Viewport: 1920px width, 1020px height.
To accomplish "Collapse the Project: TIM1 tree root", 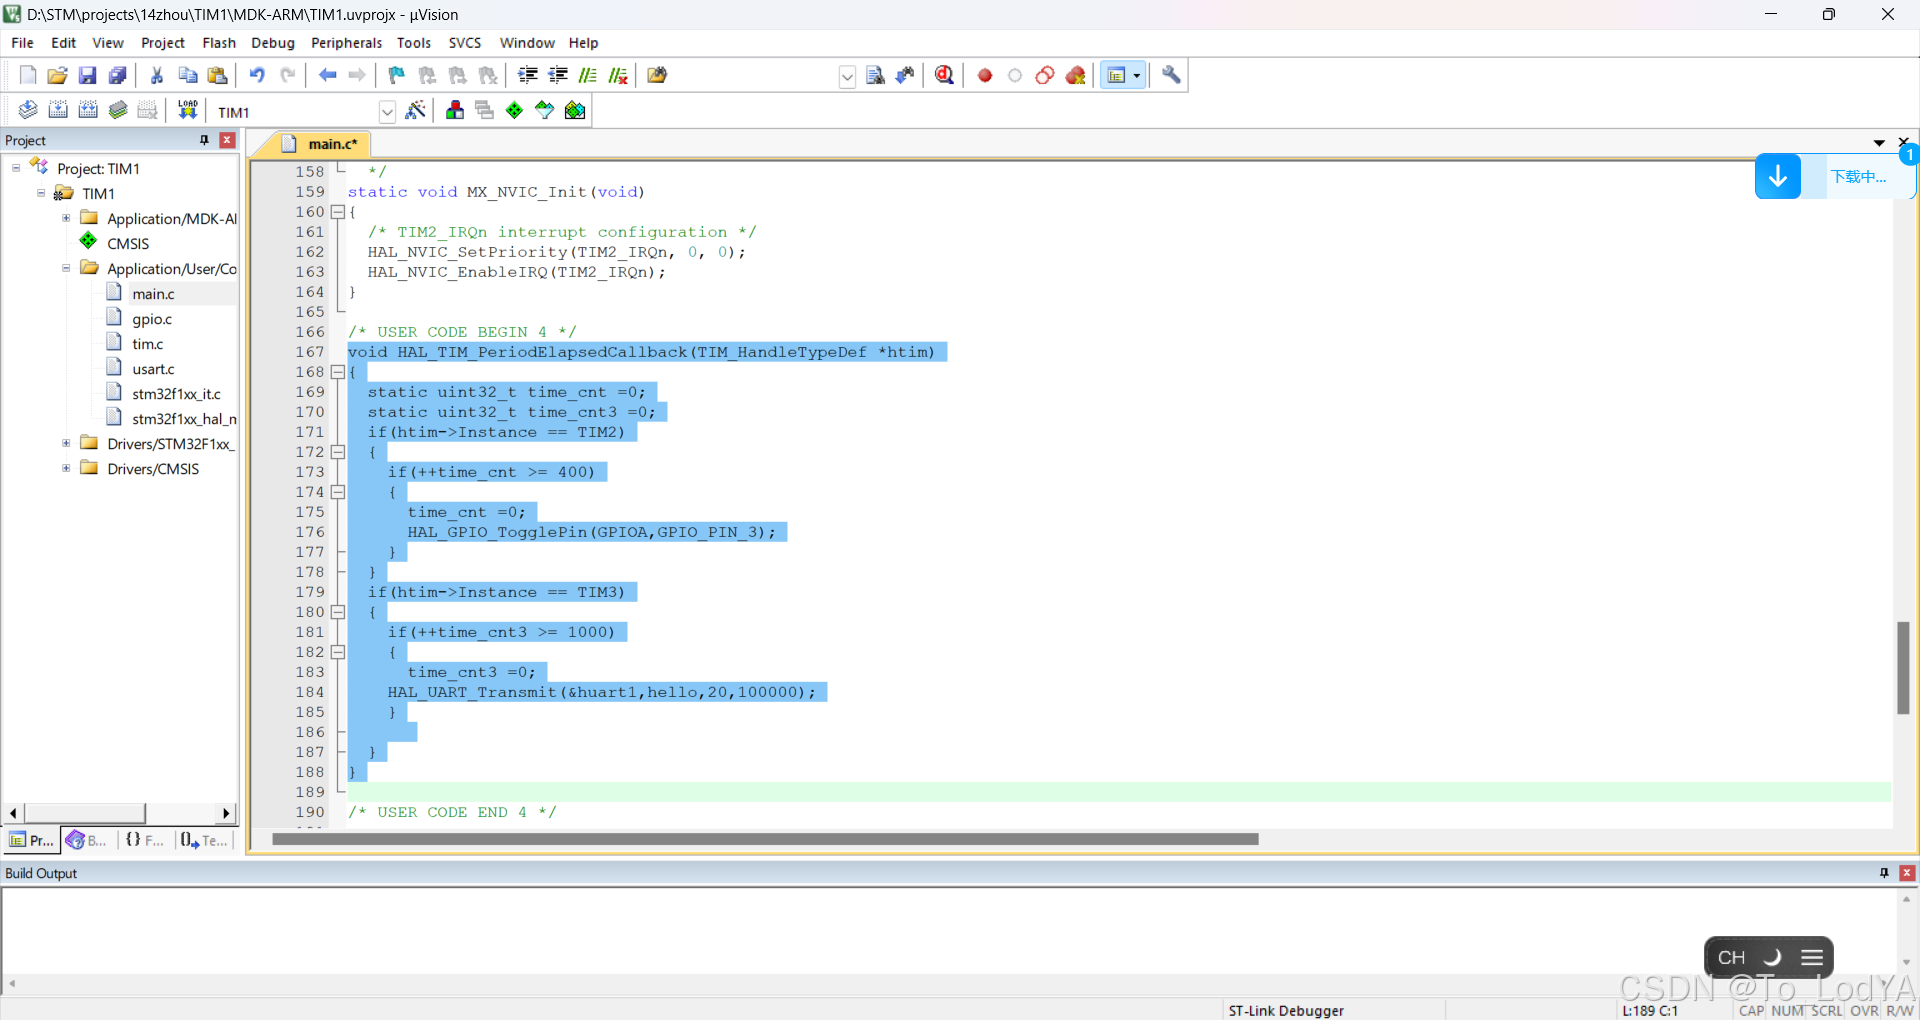I will 16,168.
